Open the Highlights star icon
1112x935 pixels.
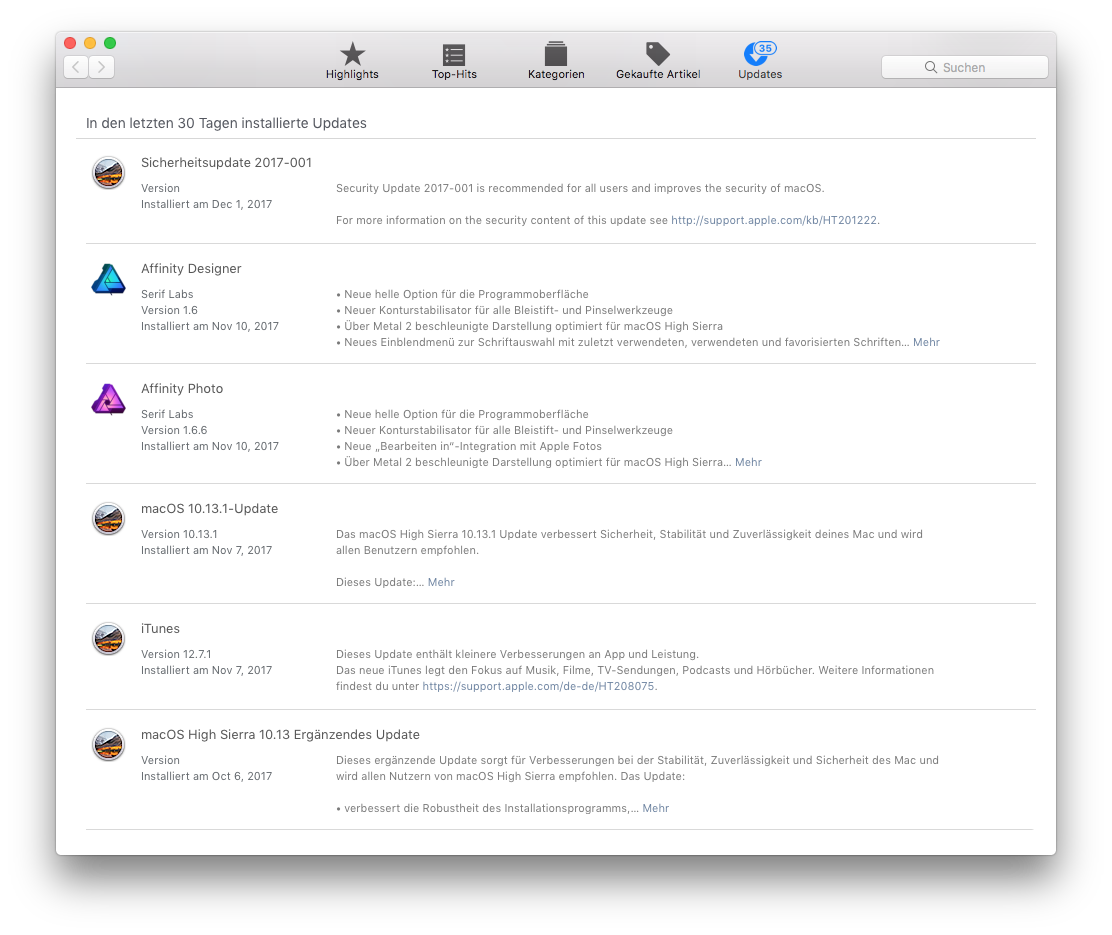[x=352, y=54]
